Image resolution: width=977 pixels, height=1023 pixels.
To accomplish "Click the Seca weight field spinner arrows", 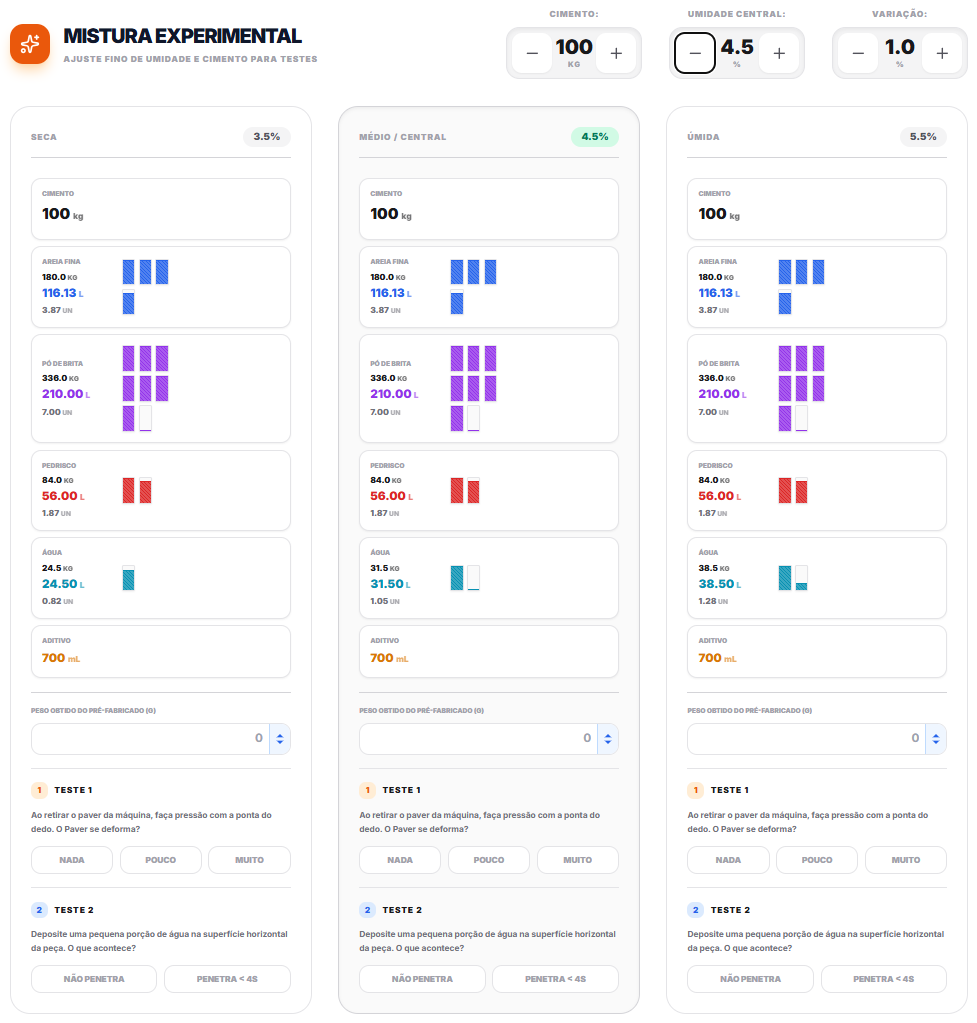I will [280, 739].
